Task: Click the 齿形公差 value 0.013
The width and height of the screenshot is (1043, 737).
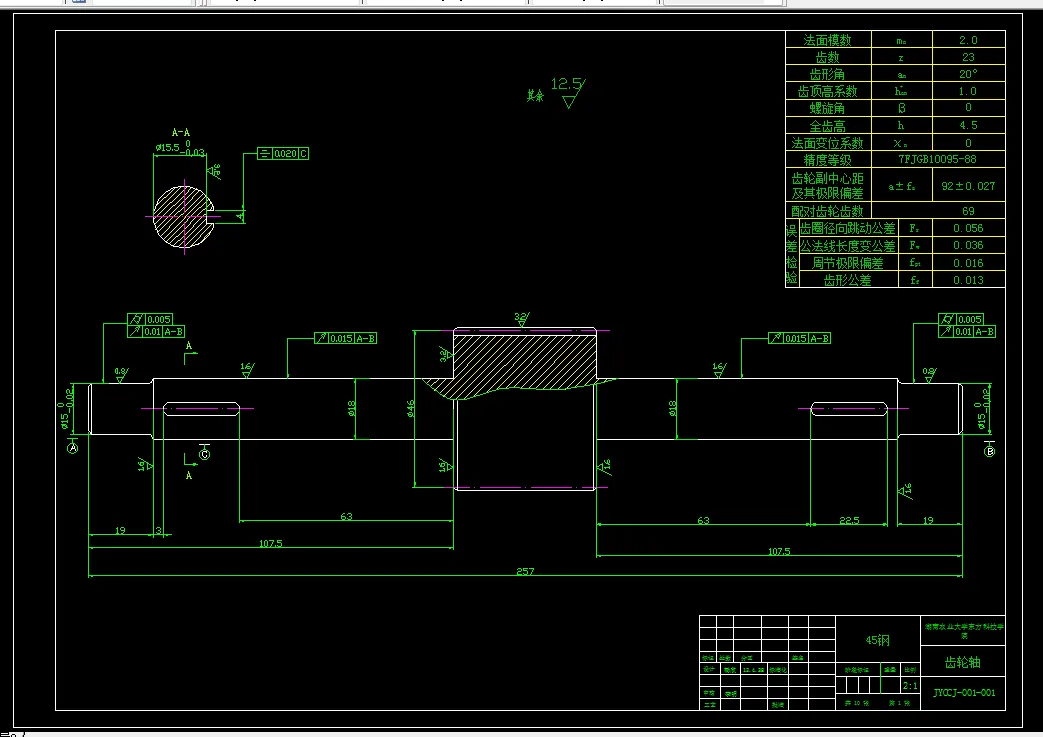Action: [x=968, y=280]
